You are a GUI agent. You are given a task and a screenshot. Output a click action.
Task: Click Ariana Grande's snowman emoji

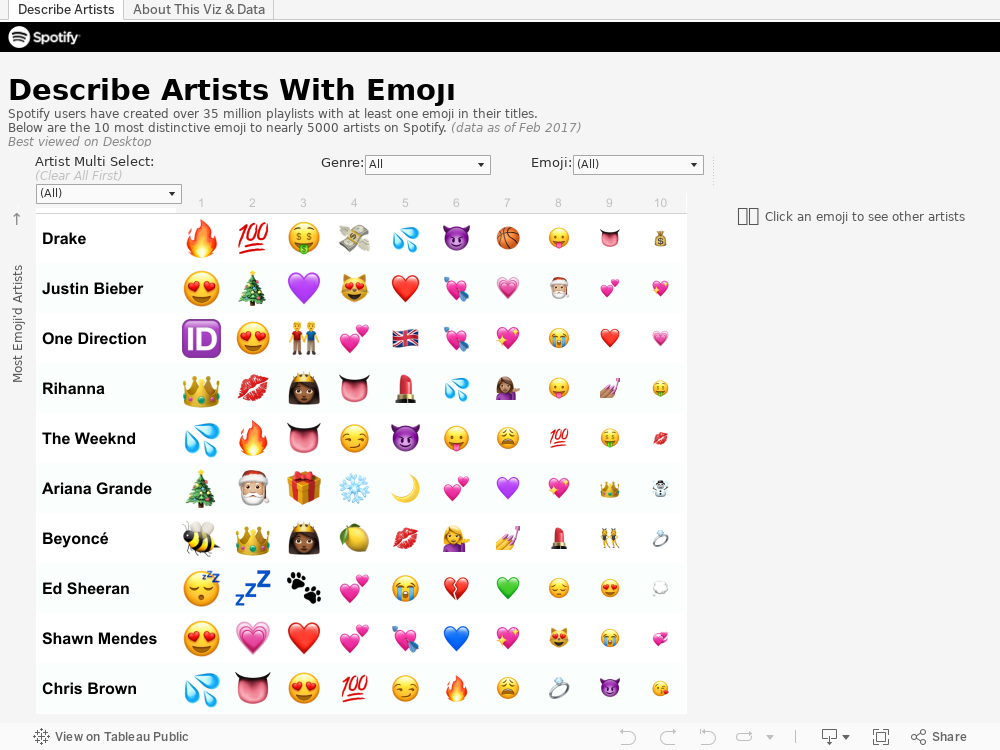click(x=661, y=489)
